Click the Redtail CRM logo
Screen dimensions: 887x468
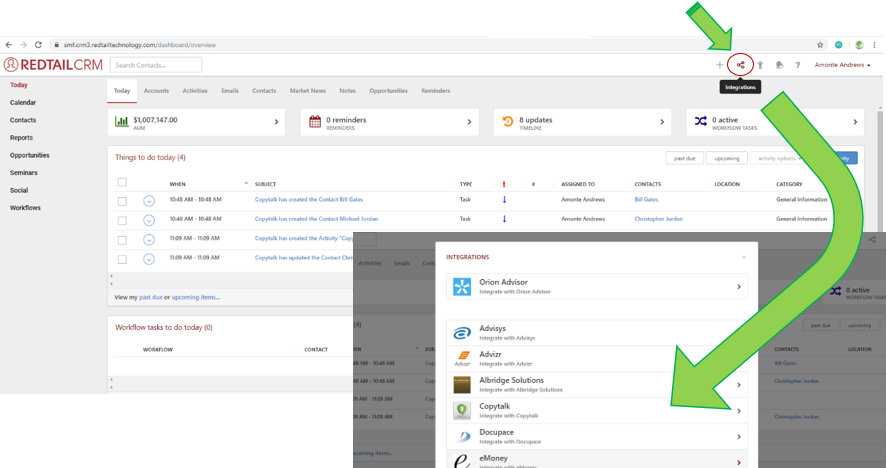tap(53, 65)
